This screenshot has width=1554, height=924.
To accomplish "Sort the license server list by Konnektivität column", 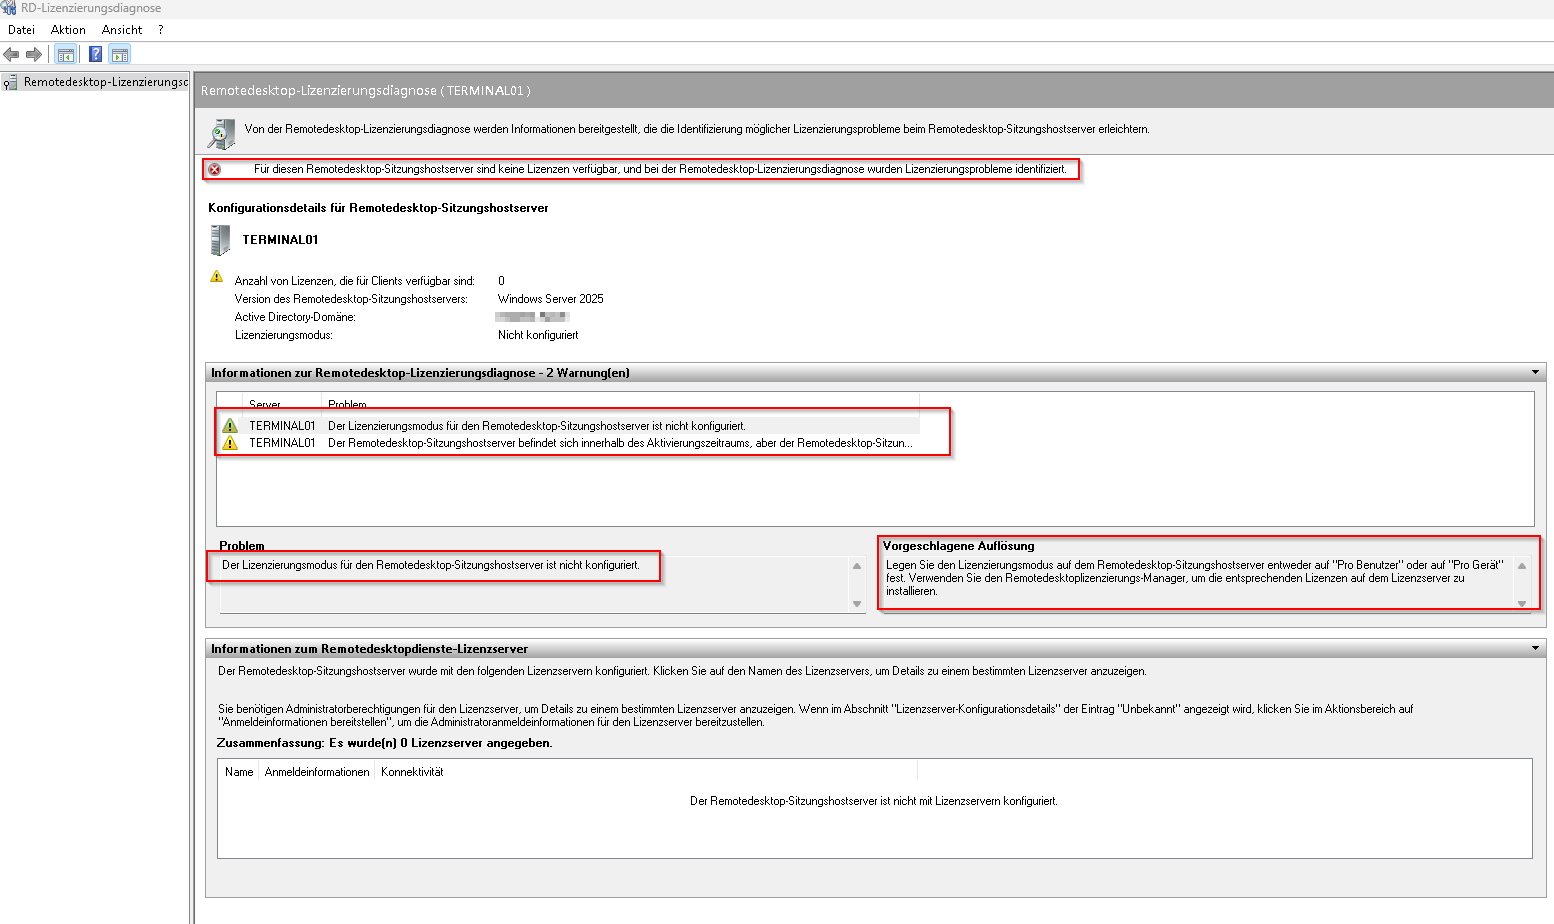I will tap(412, 772).
